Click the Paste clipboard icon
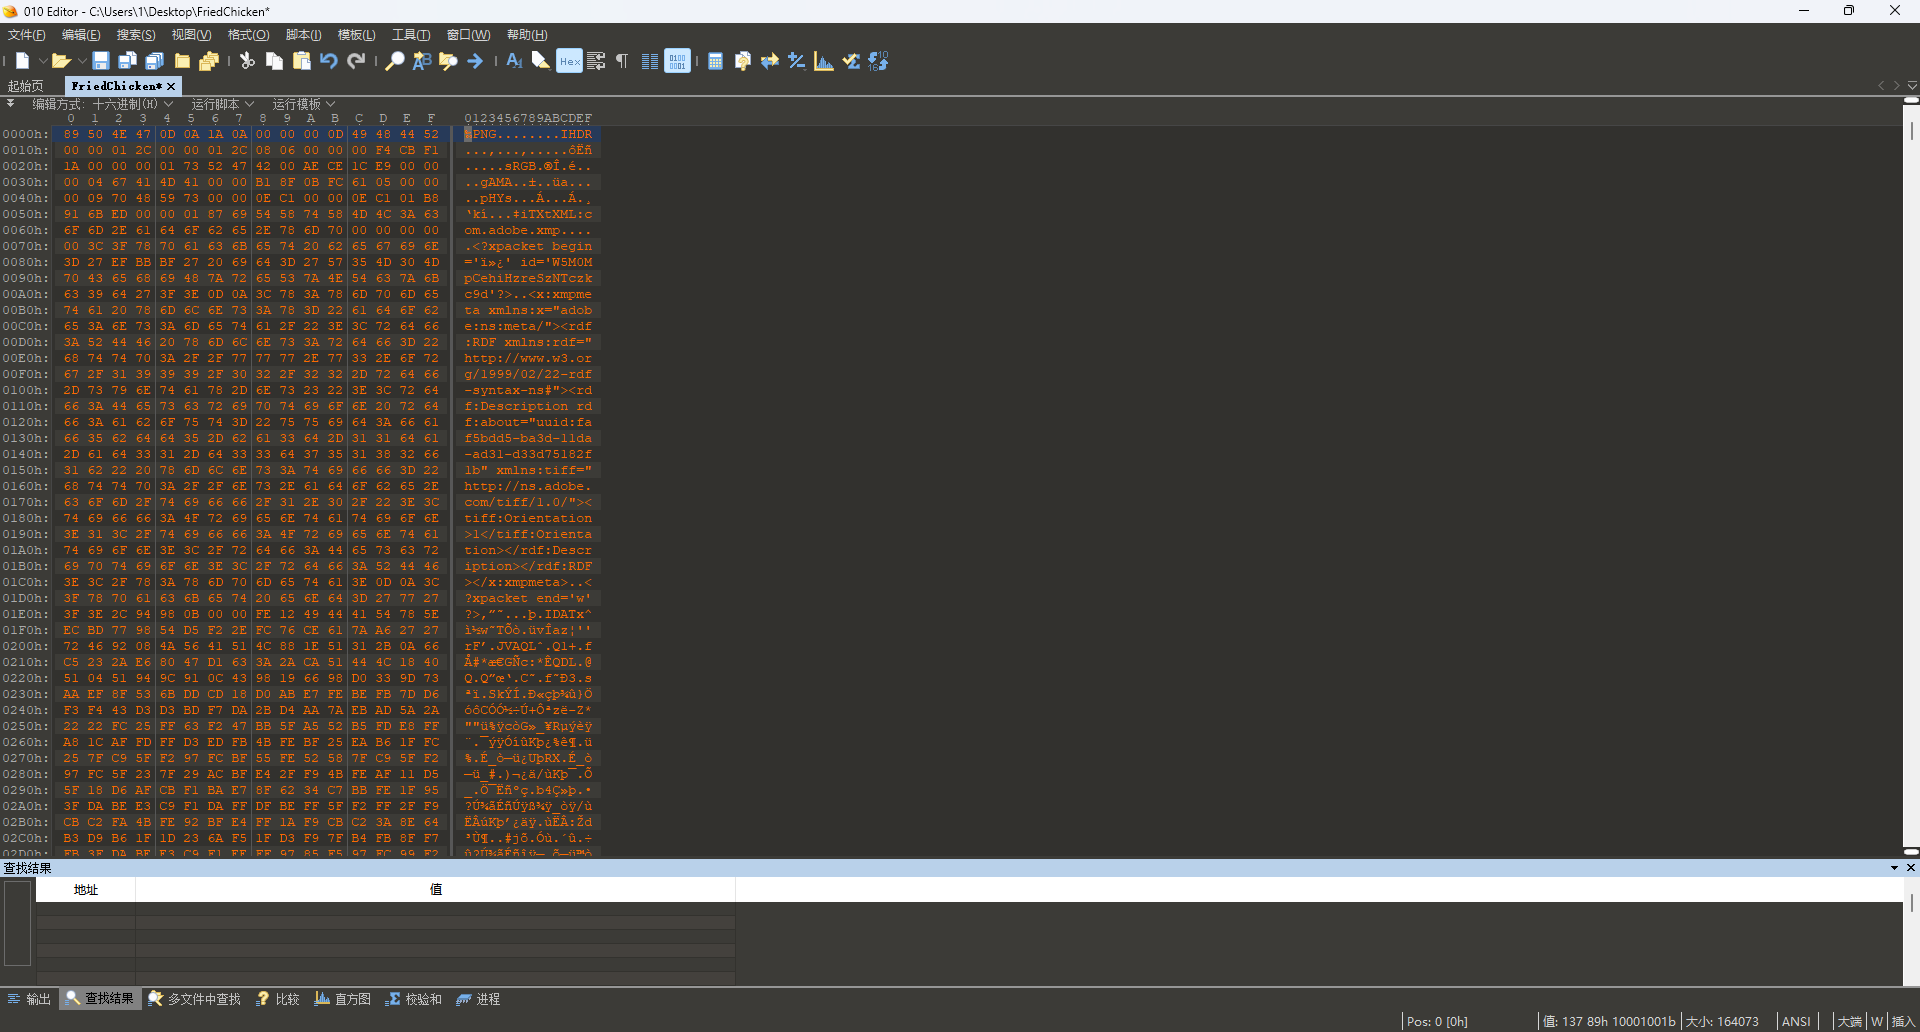The image size is (1920, 1032). coord(301,61)
